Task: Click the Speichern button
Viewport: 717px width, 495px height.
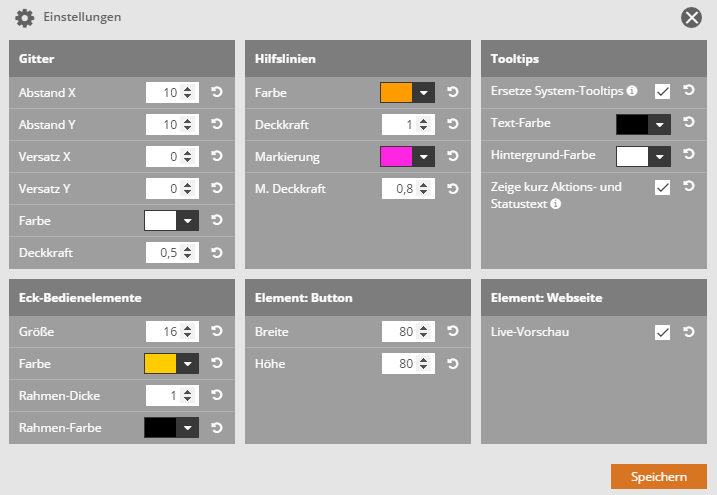Action: pyautogui.click(x=658, y=476)
